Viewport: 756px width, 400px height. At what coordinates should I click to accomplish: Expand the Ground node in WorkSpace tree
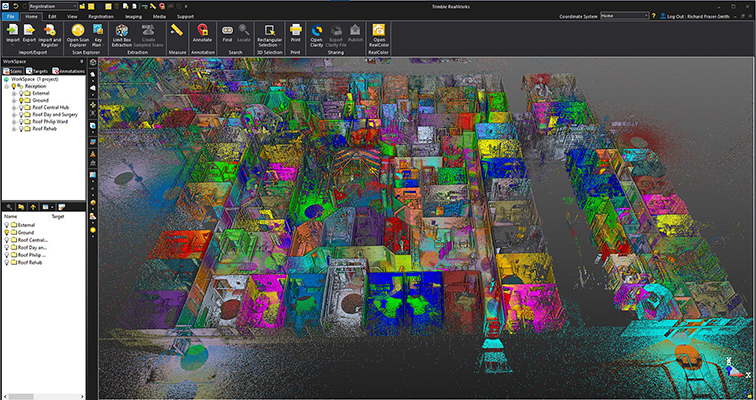coord(14,100)
